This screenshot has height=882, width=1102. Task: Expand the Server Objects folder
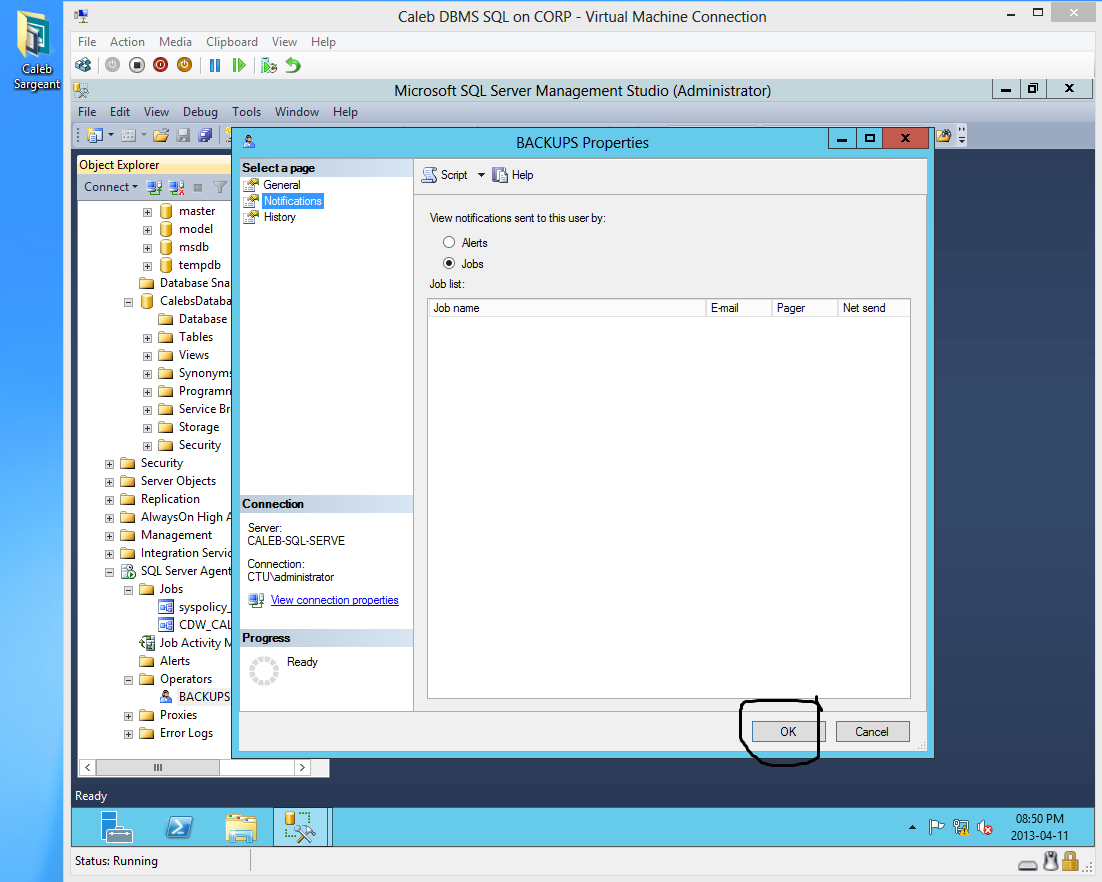click(110, 482)
